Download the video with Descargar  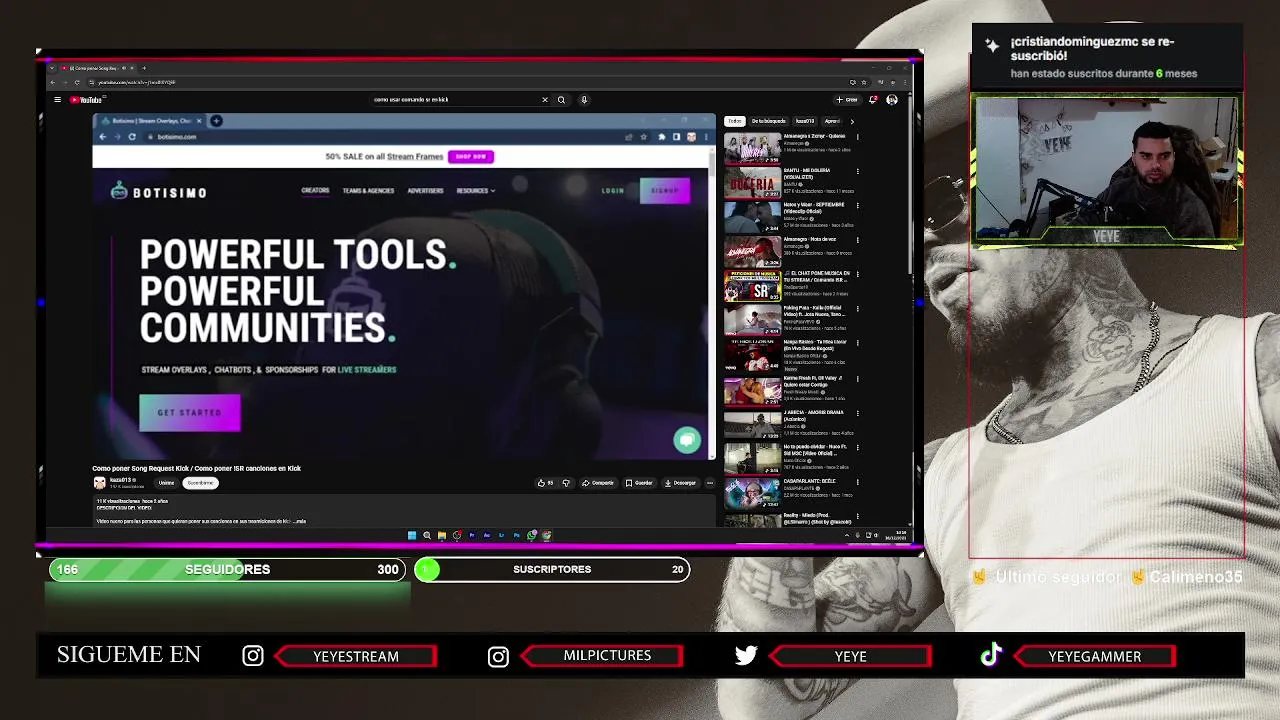point(680,483)
